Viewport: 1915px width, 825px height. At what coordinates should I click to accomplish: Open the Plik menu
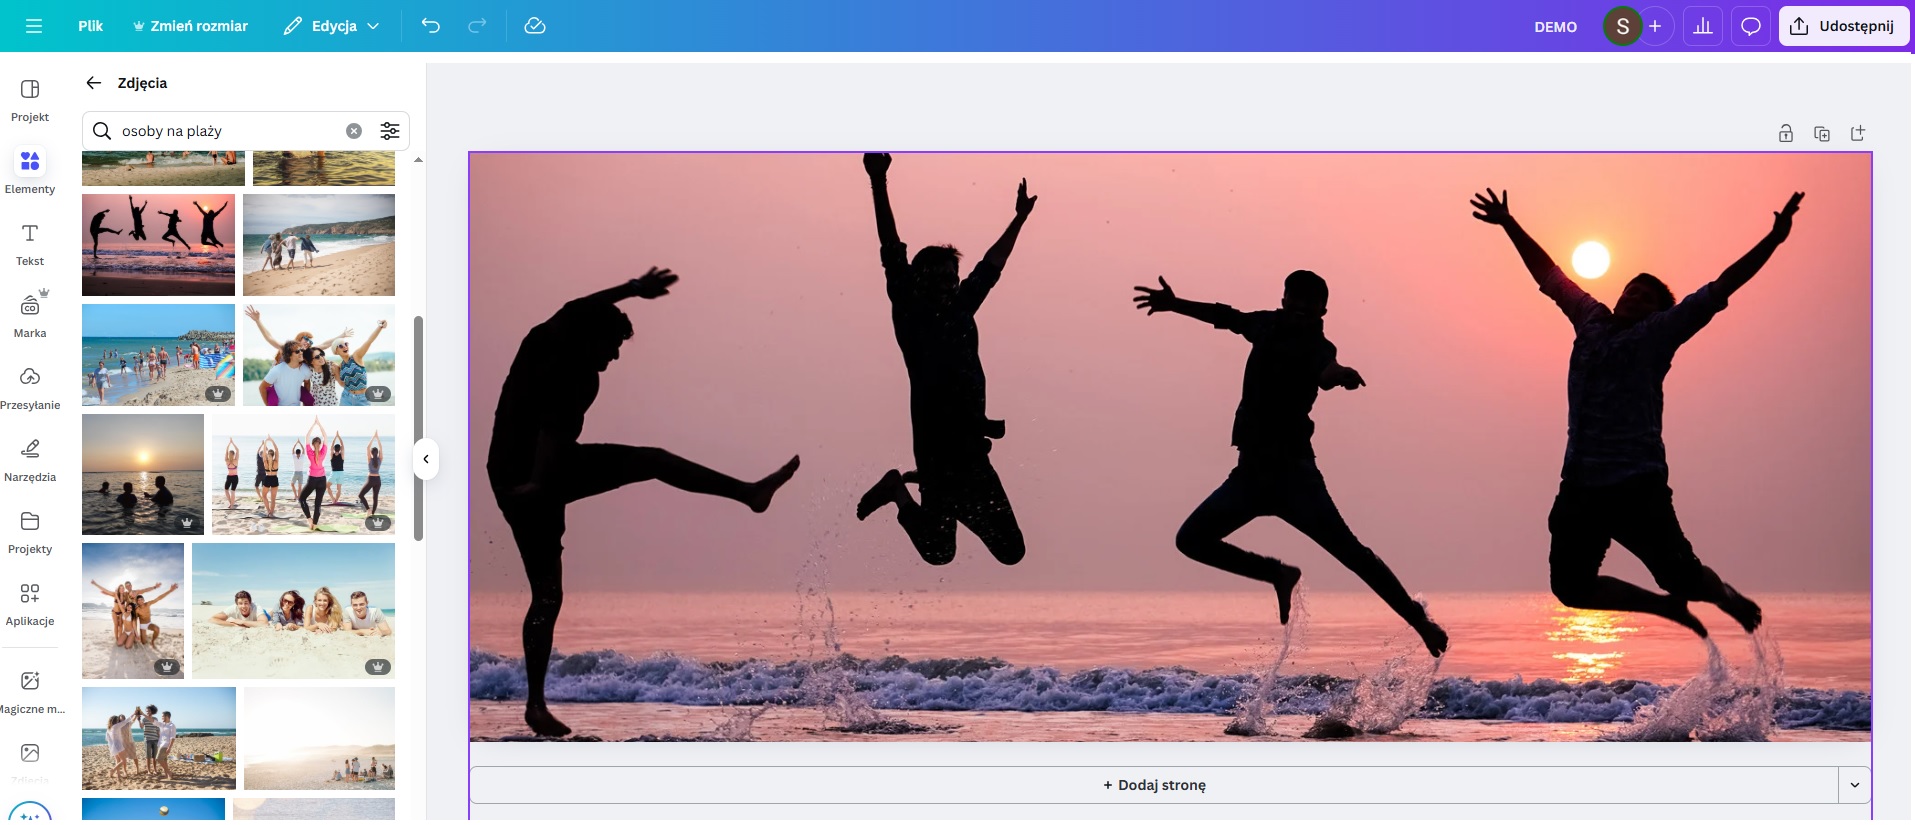(x=90, y=26)
